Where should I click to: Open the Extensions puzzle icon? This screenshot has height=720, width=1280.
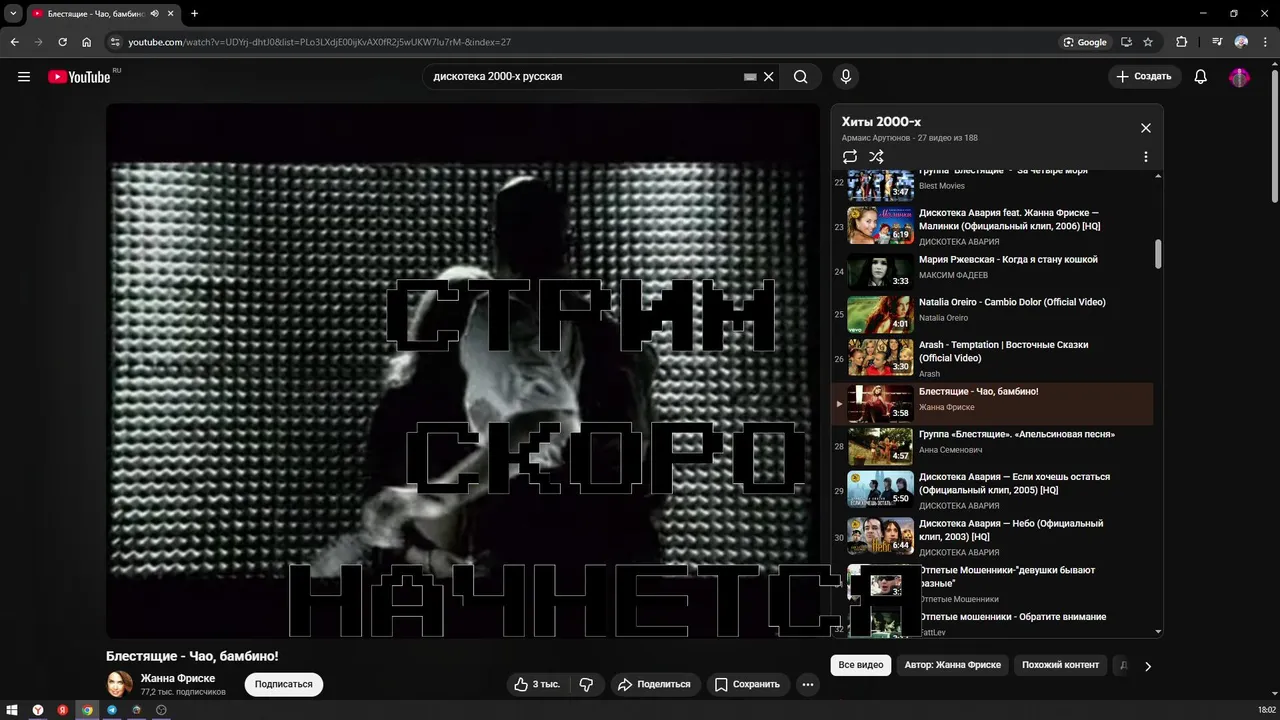(x=1182, y=42)
